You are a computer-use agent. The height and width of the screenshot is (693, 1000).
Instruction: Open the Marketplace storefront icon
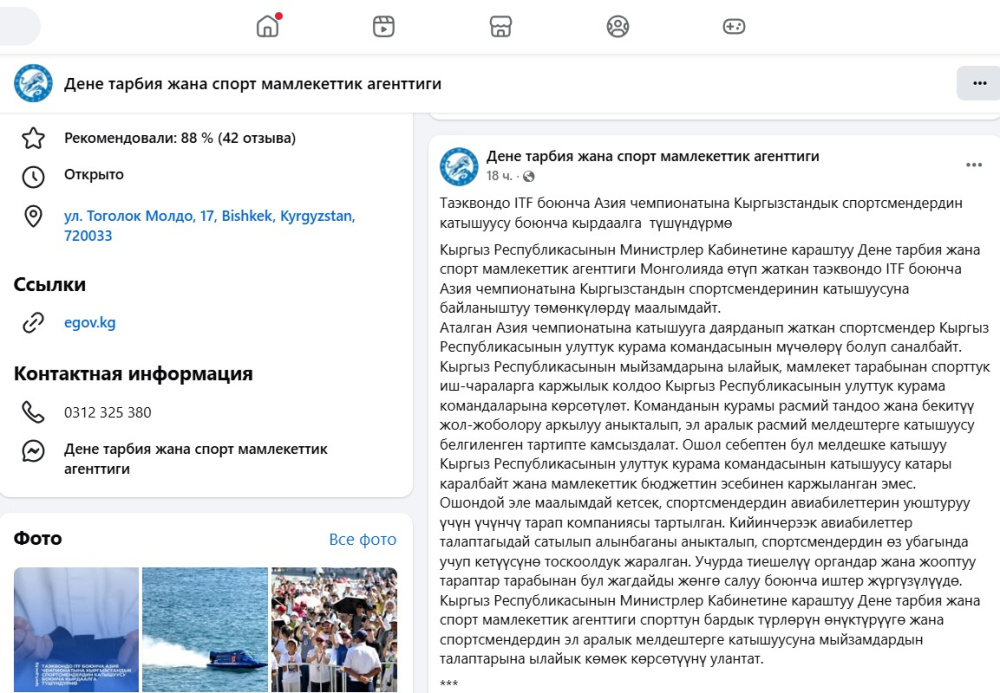[501, 26]
